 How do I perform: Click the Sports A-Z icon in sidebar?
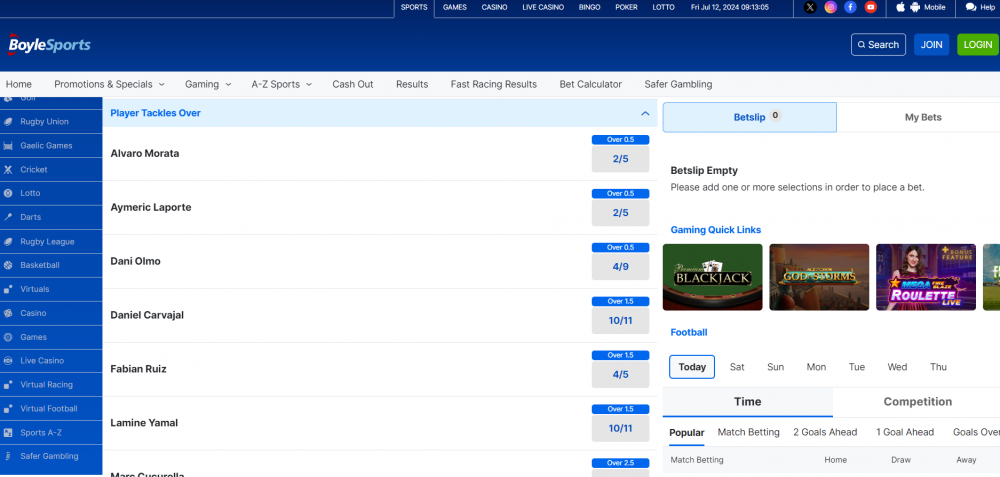click(x=8, y=433)
